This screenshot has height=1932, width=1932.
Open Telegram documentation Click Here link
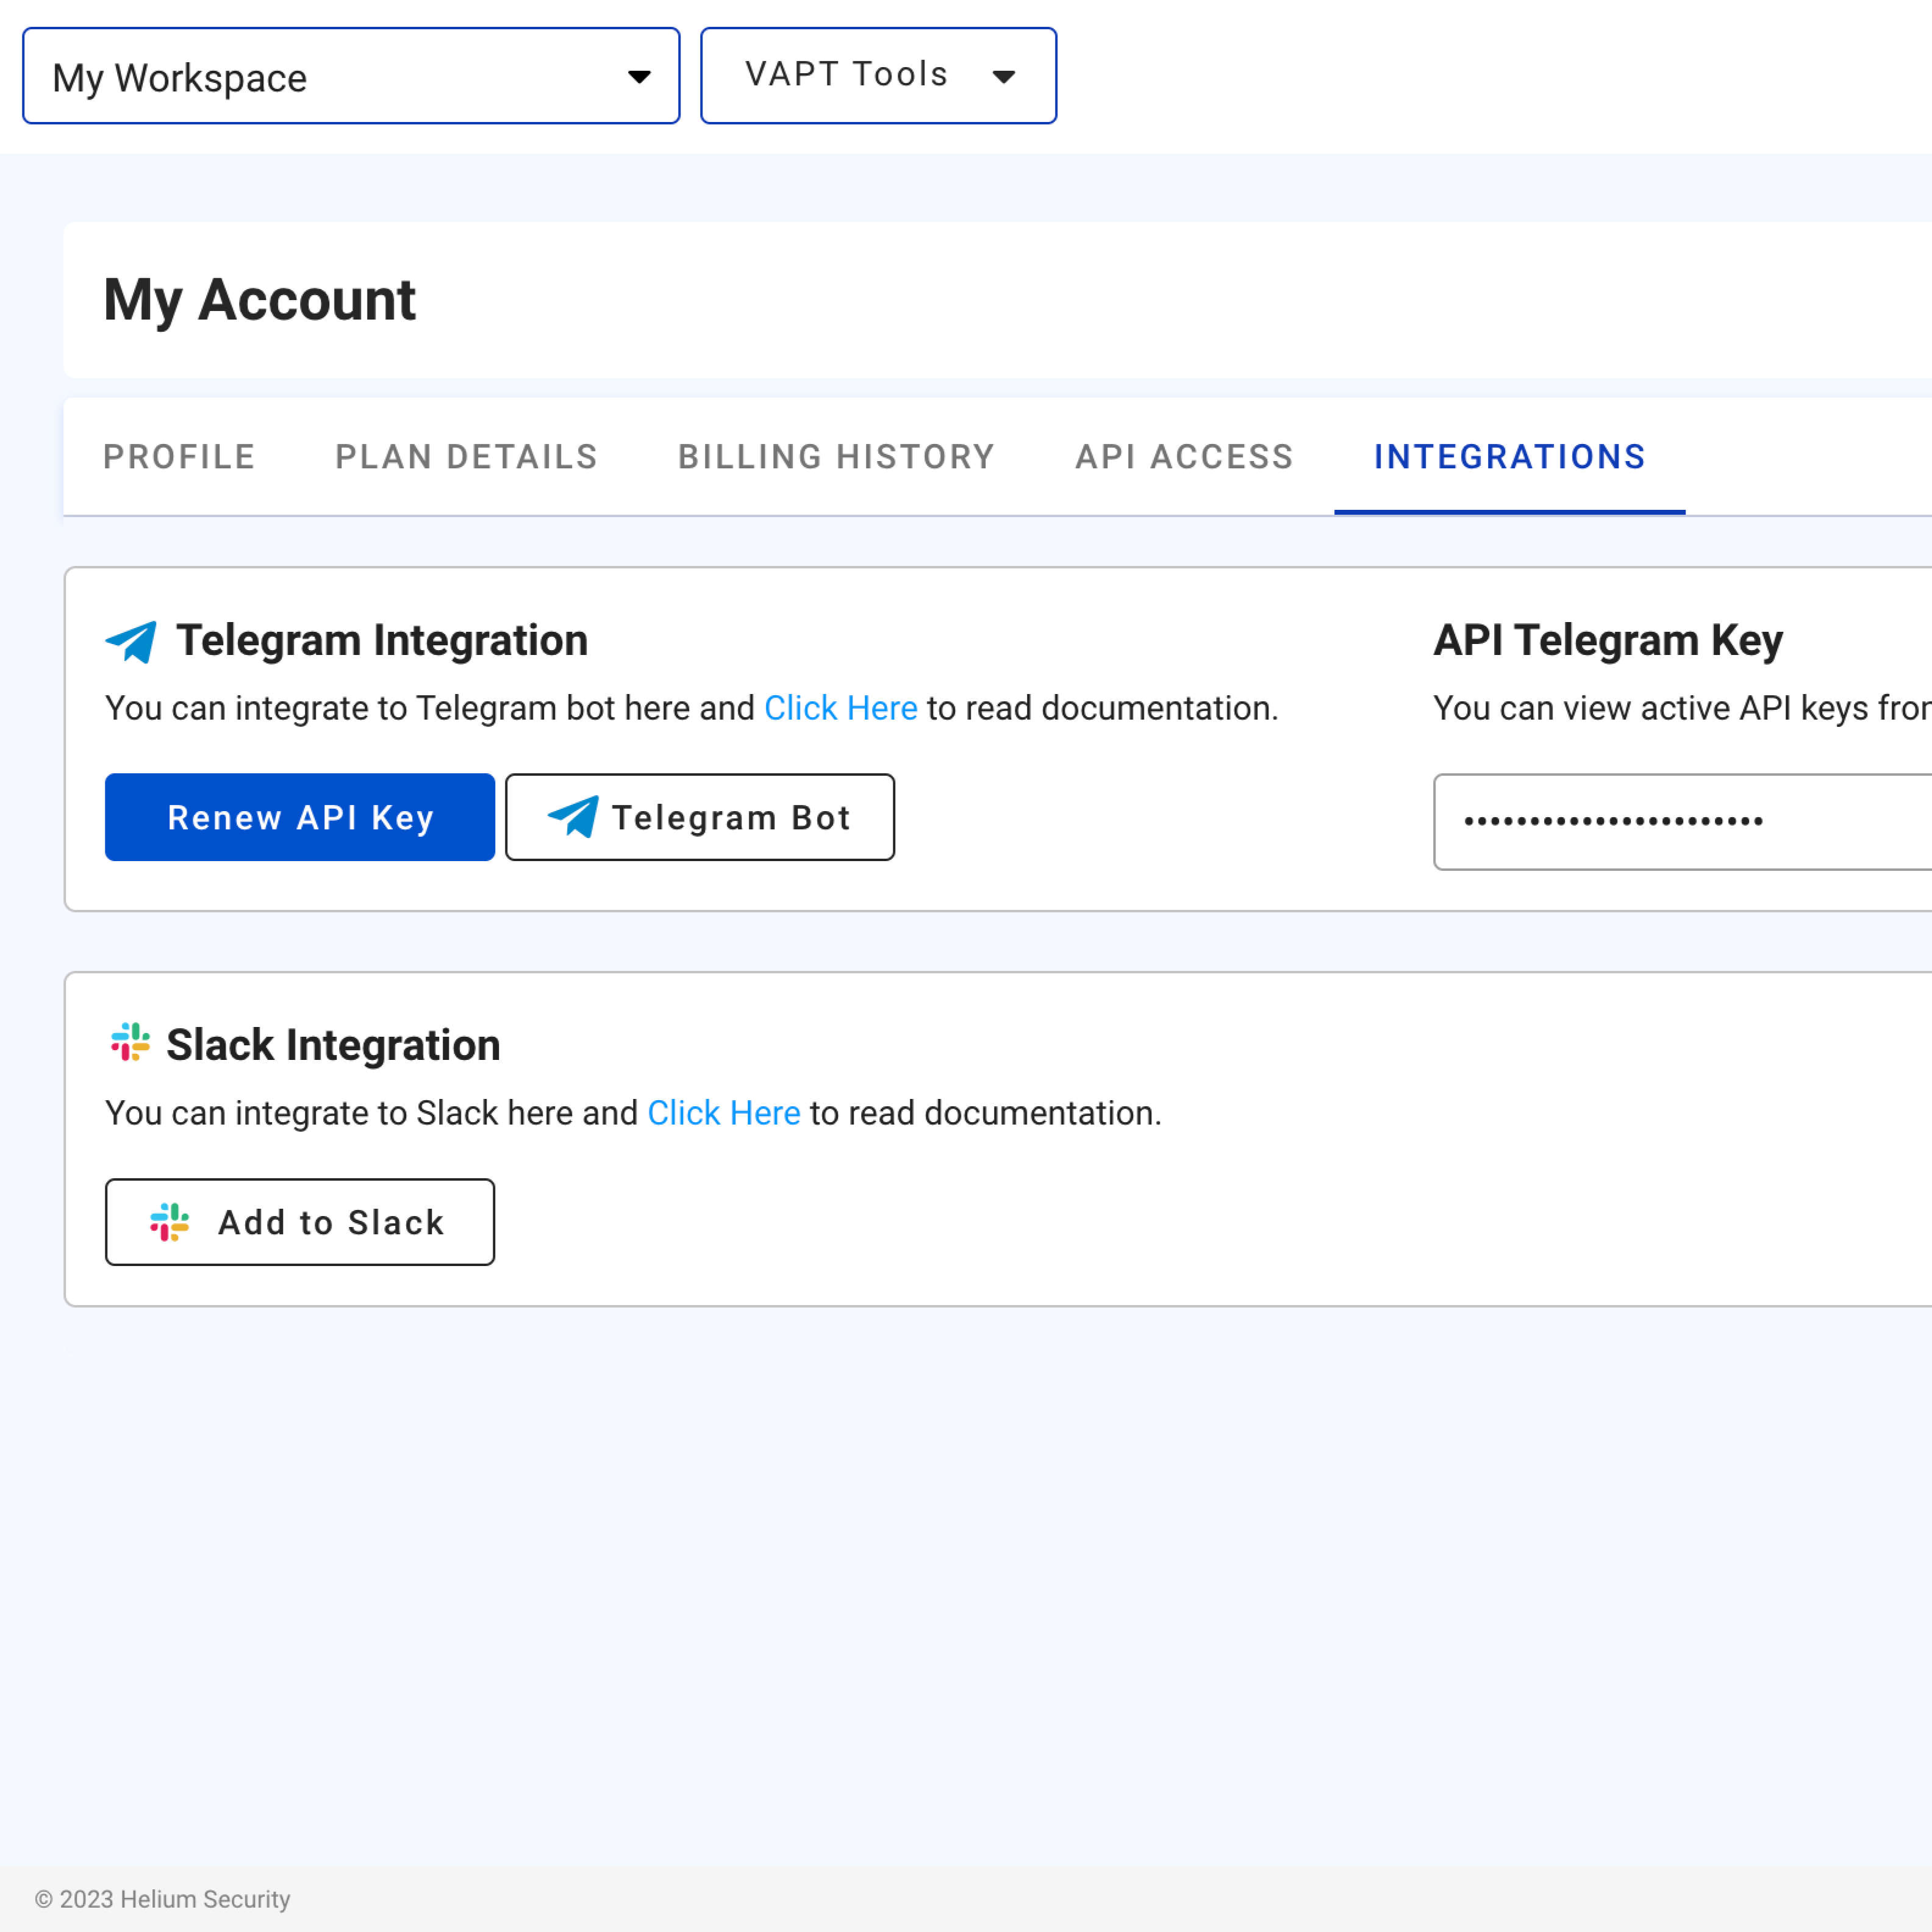840,708
